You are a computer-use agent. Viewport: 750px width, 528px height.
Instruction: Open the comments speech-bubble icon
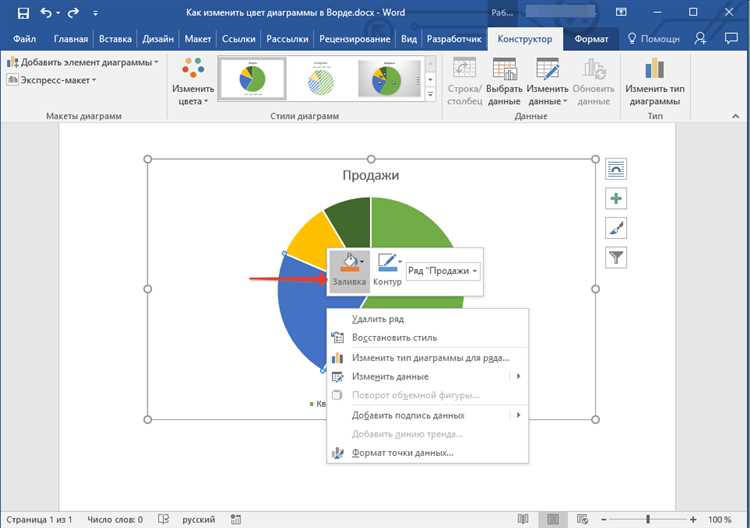[731, 39]
